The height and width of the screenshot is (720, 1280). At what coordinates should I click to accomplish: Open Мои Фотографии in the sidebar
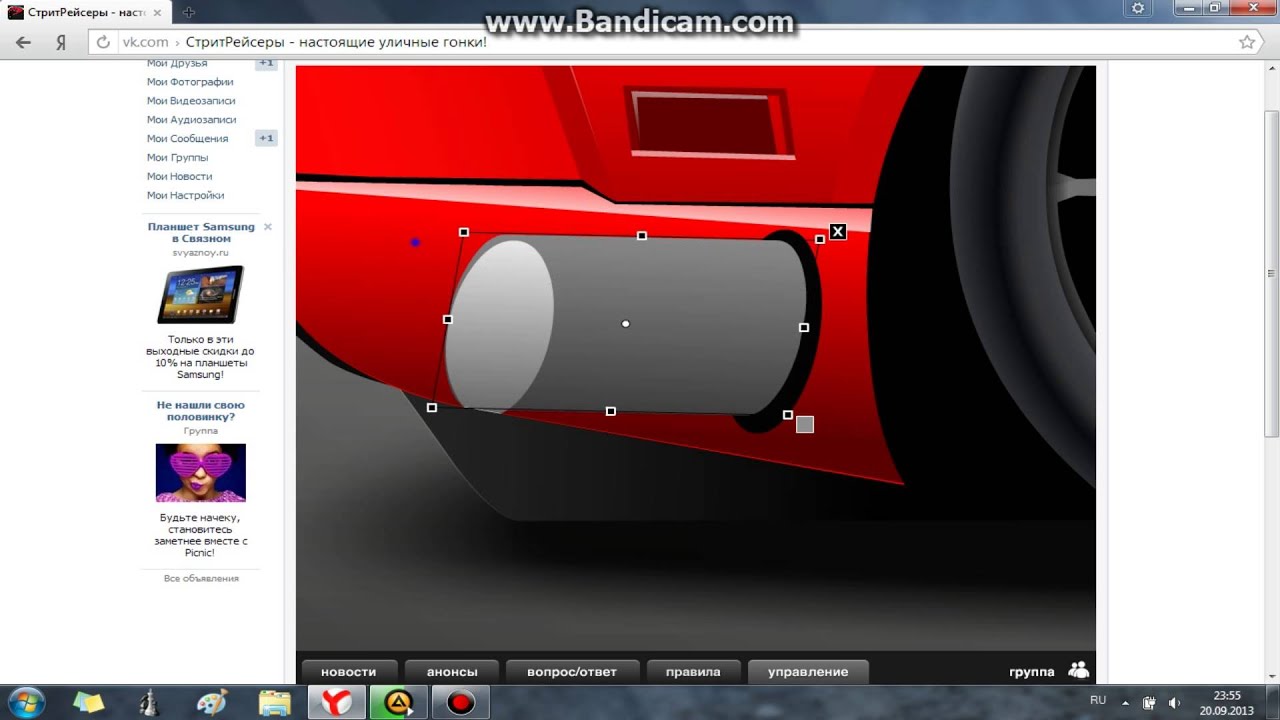click(190, 82)
